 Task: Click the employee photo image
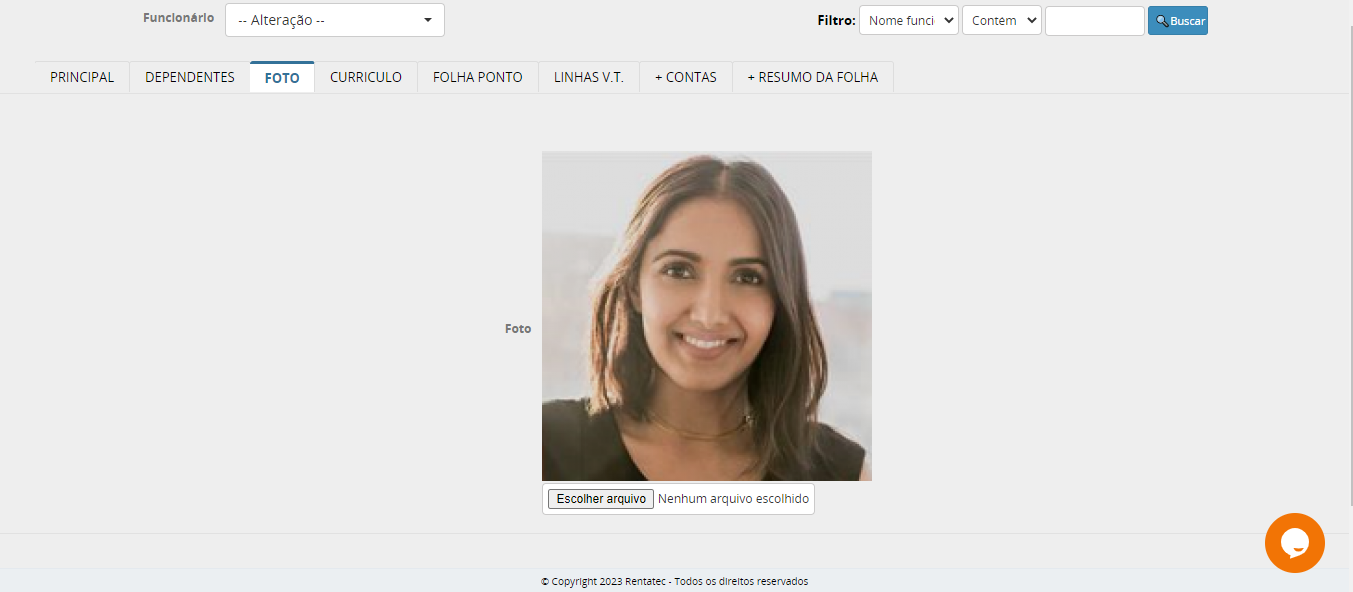(x=706, y=316)
